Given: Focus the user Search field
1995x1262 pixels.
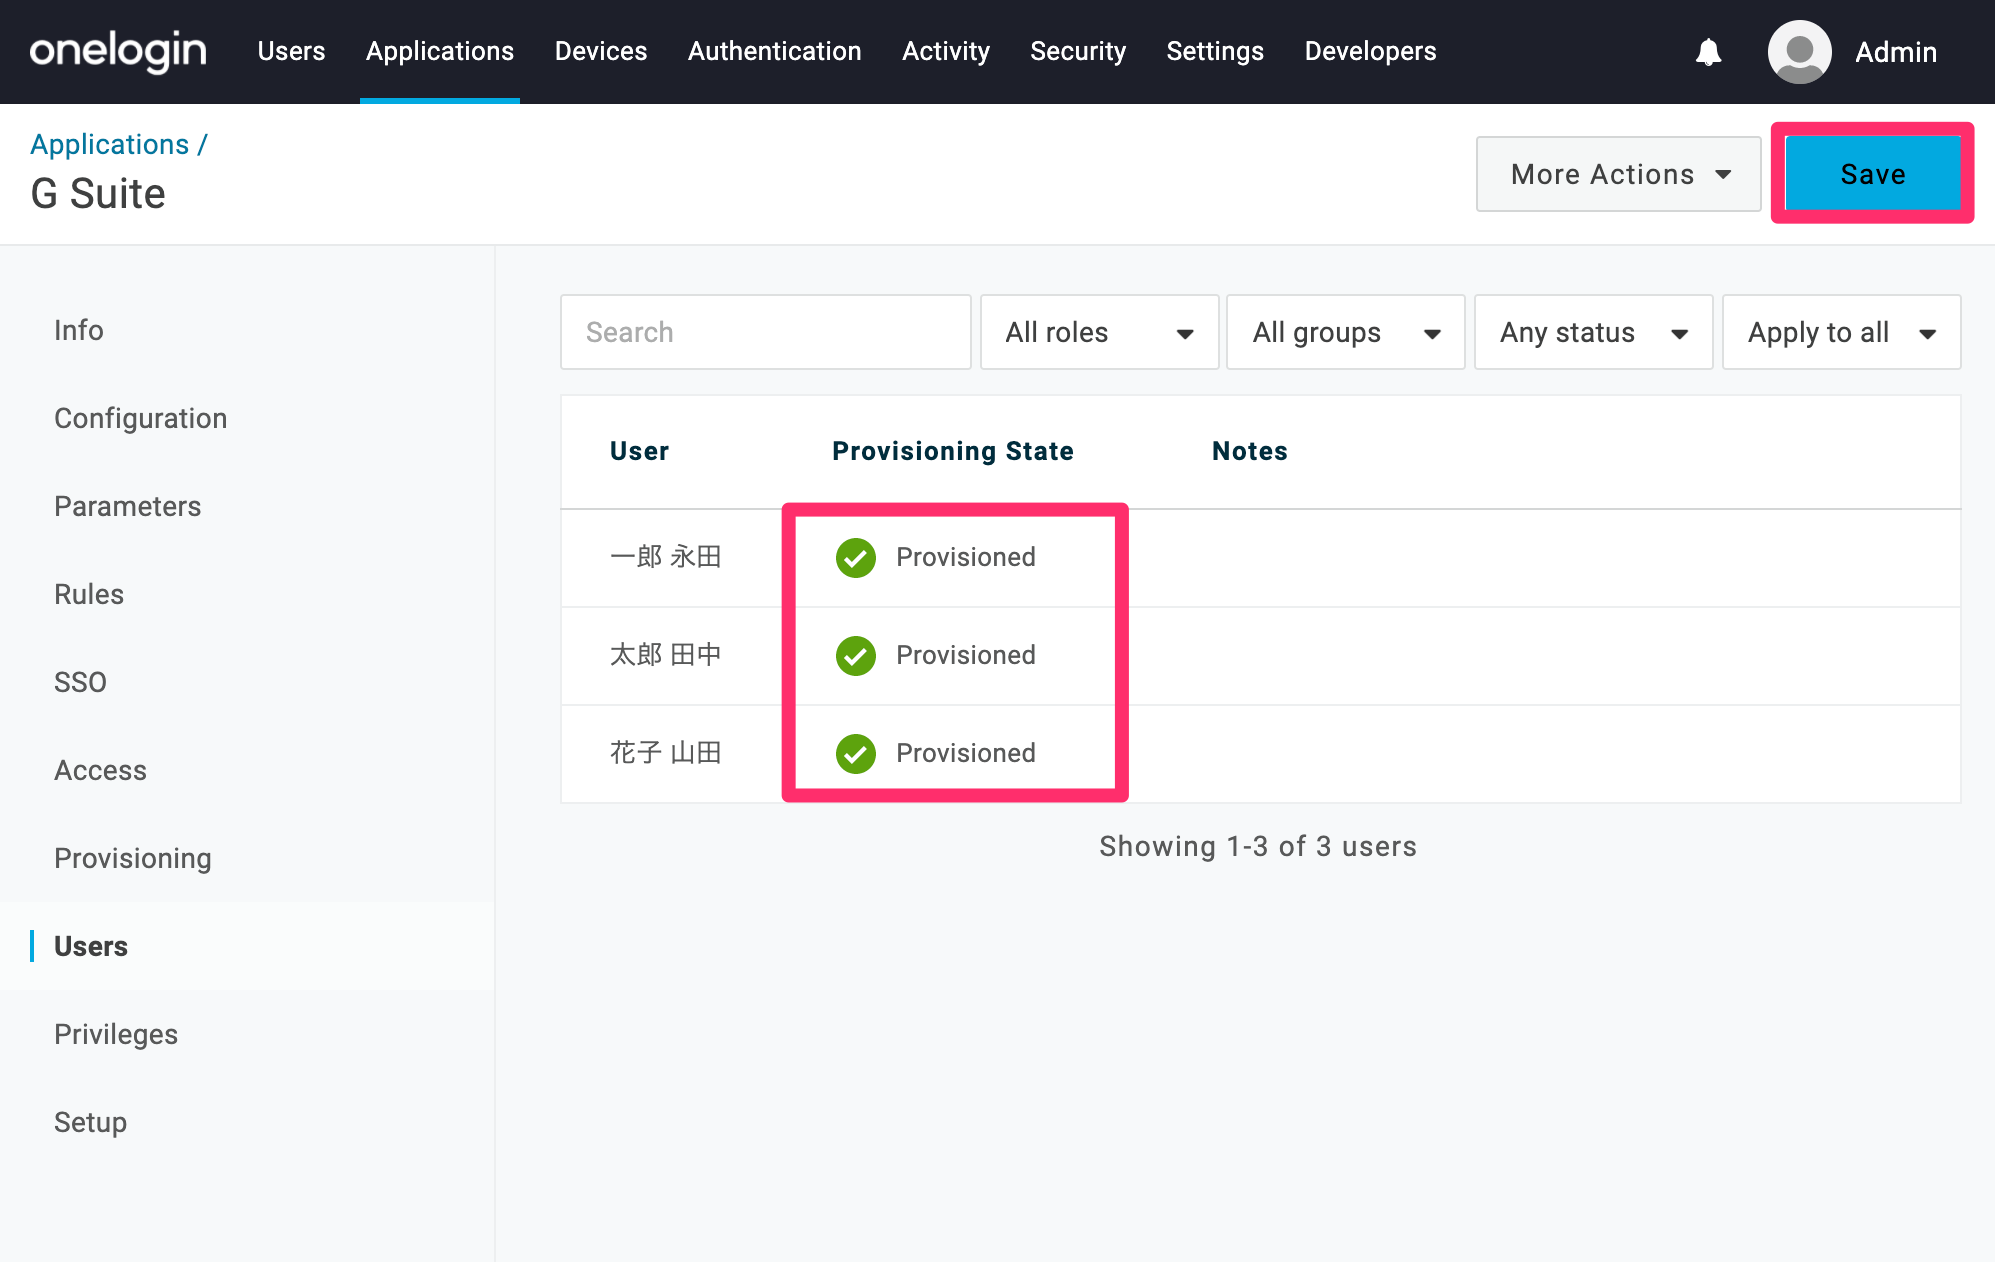Looking at the screenshot, I should tap(766, 332).
